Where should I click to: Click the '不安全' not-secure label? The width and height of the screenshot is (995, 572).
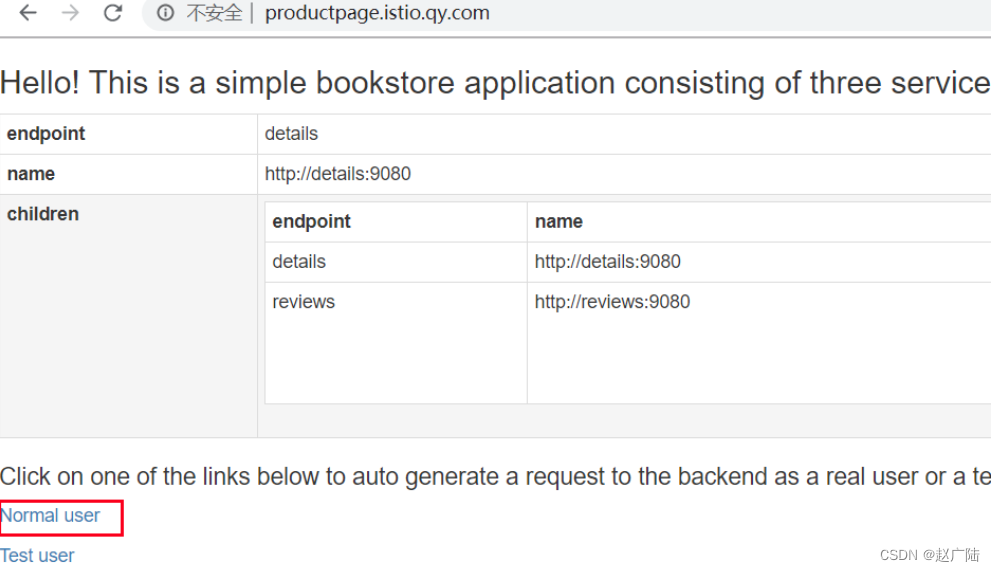(x=214, y=13)
